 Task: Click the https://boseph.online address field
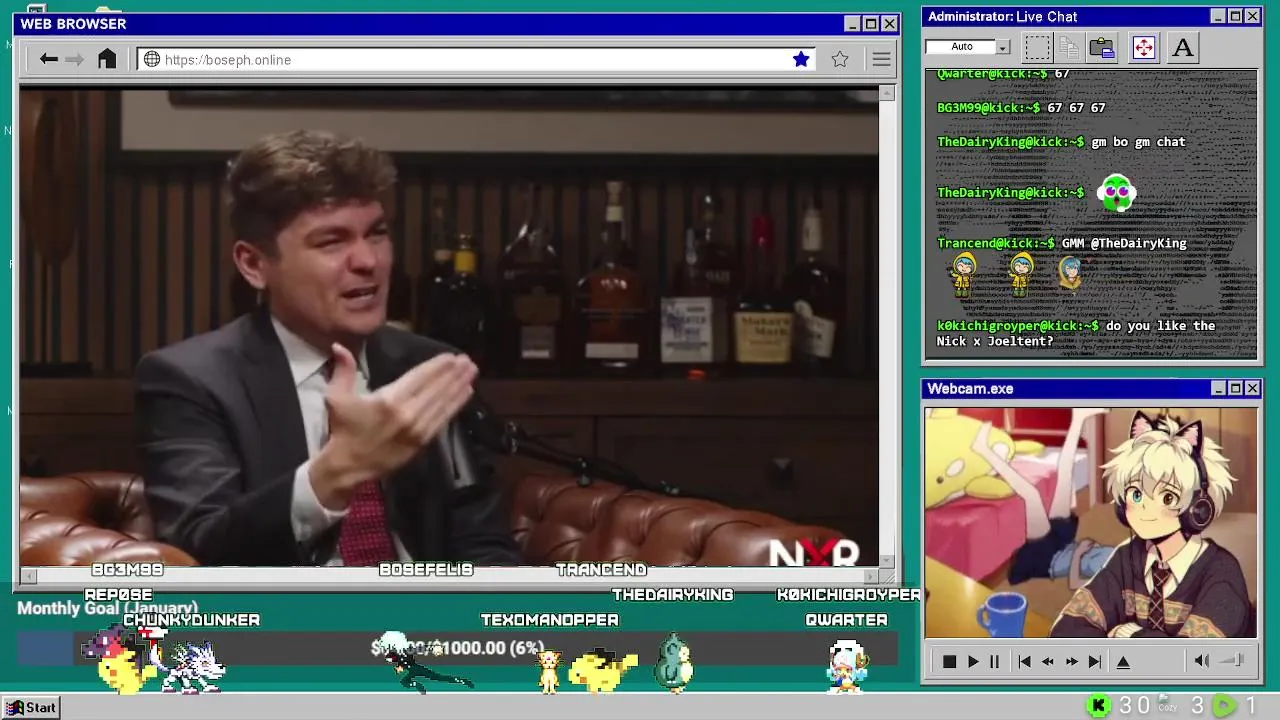pyautogui.click(x=476, y=59)
